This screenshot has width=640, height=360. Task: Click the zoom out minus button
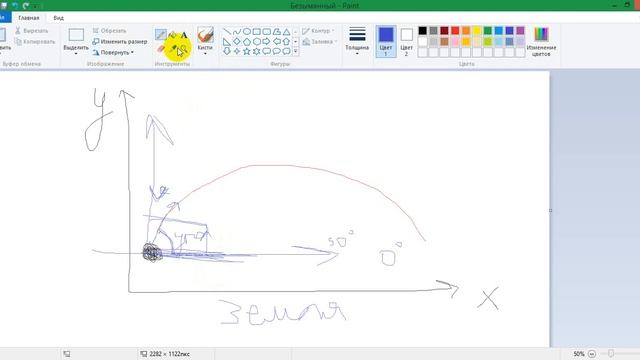(x=592, y=354)
